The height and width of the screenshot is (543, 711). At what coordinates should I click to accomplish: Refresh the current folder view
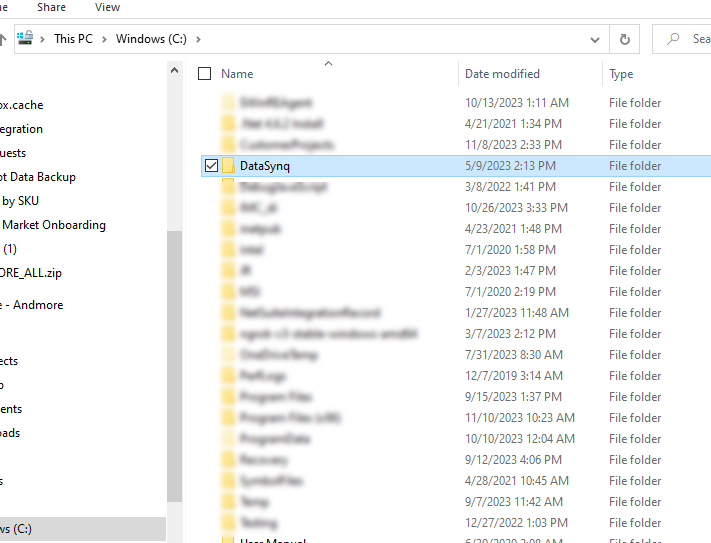625,39
